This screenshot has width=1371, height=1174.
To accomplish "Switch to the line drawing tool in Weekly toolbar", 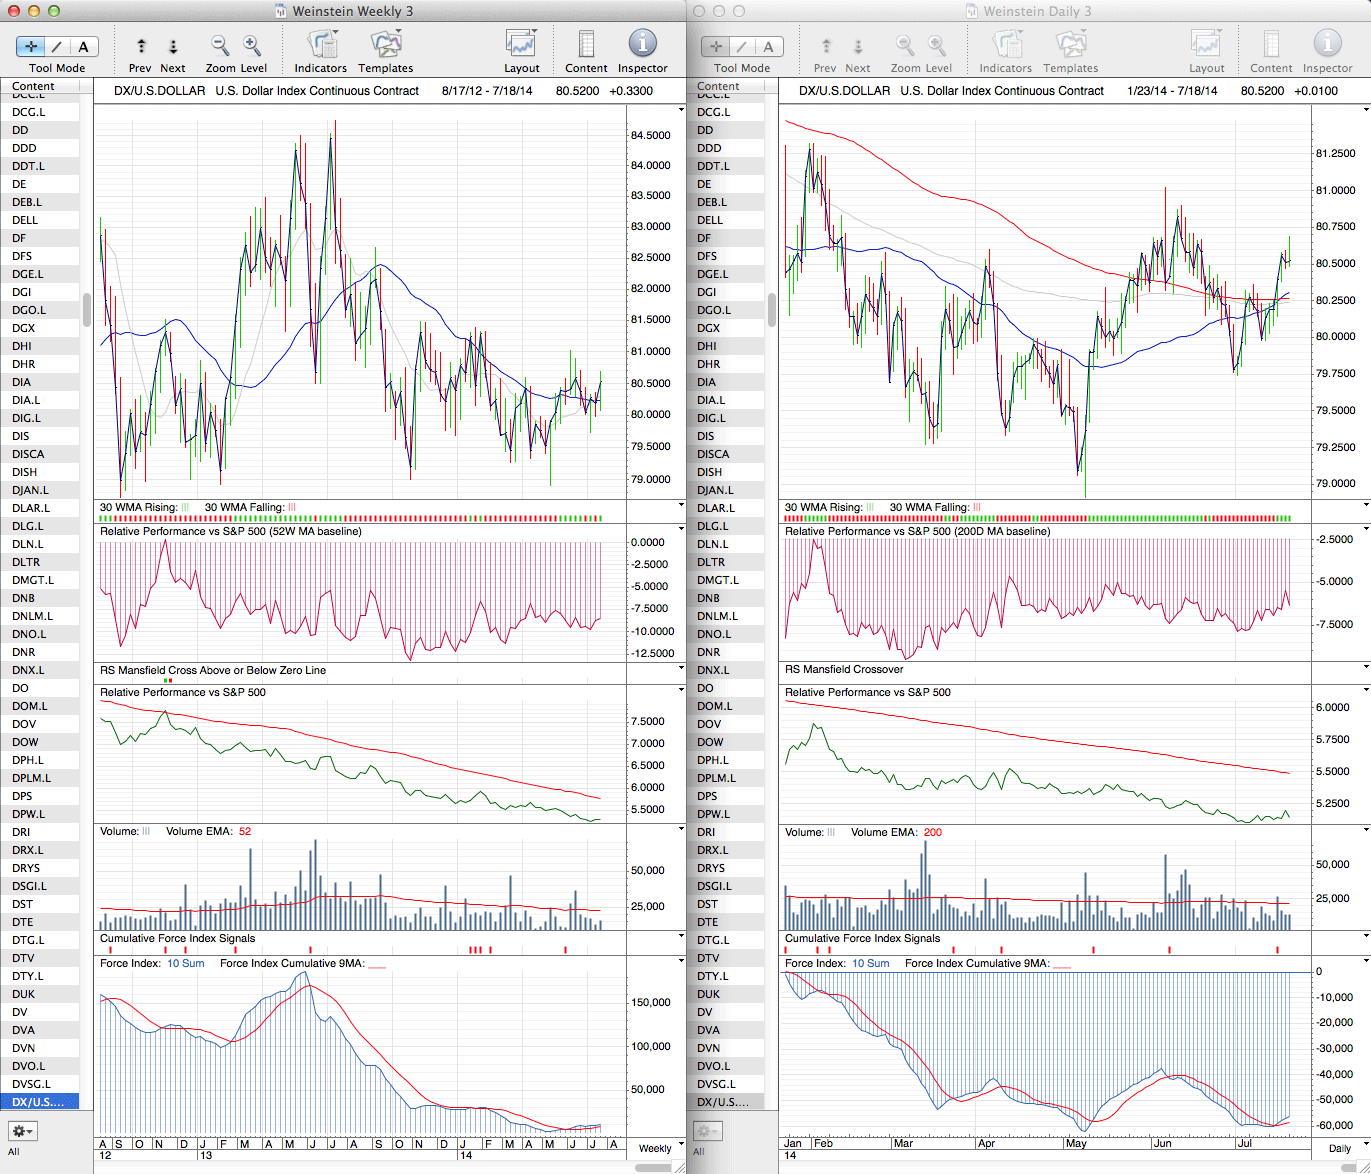I will 57,46.
